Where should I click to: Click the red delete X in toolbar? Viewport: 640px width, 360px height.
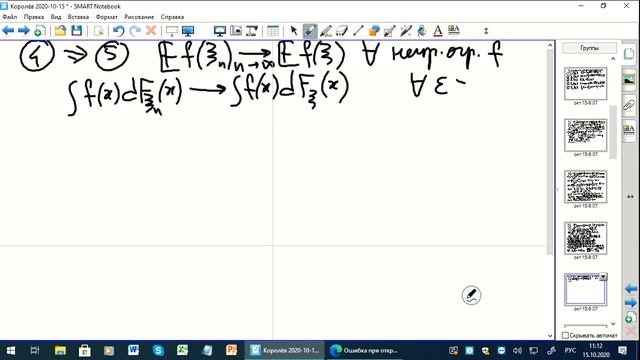(x=151, y=31)
